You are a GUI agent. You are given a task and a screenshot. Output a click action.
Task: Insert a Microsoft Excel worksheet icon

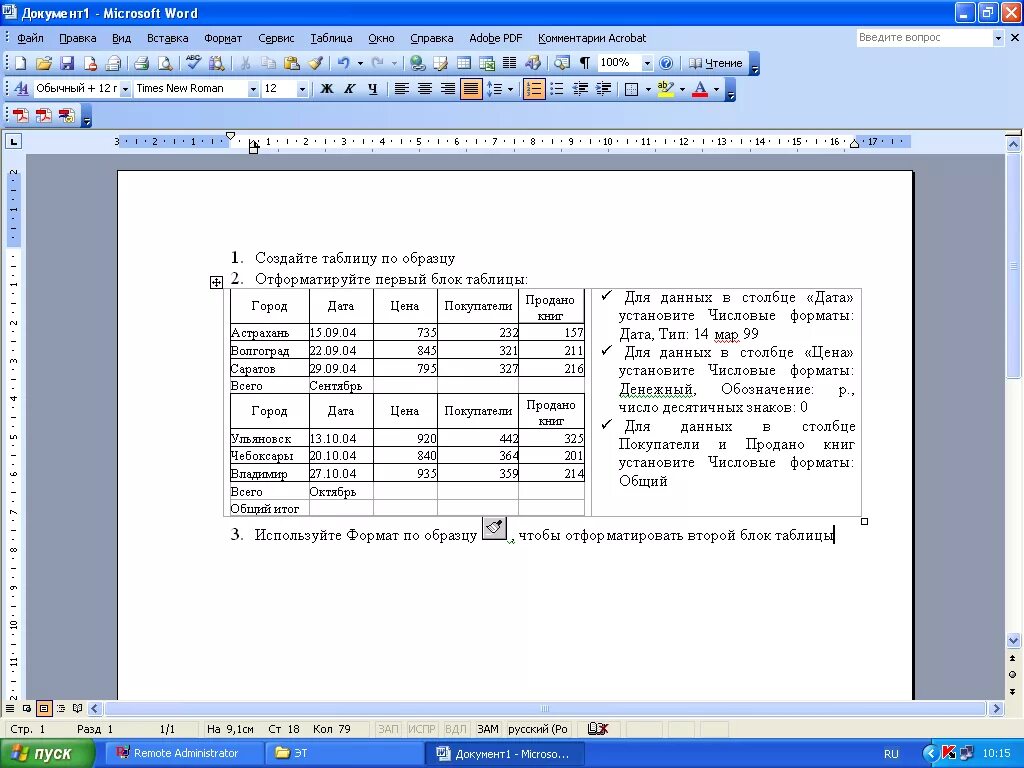pyautogui.click(x=487, y=63)
